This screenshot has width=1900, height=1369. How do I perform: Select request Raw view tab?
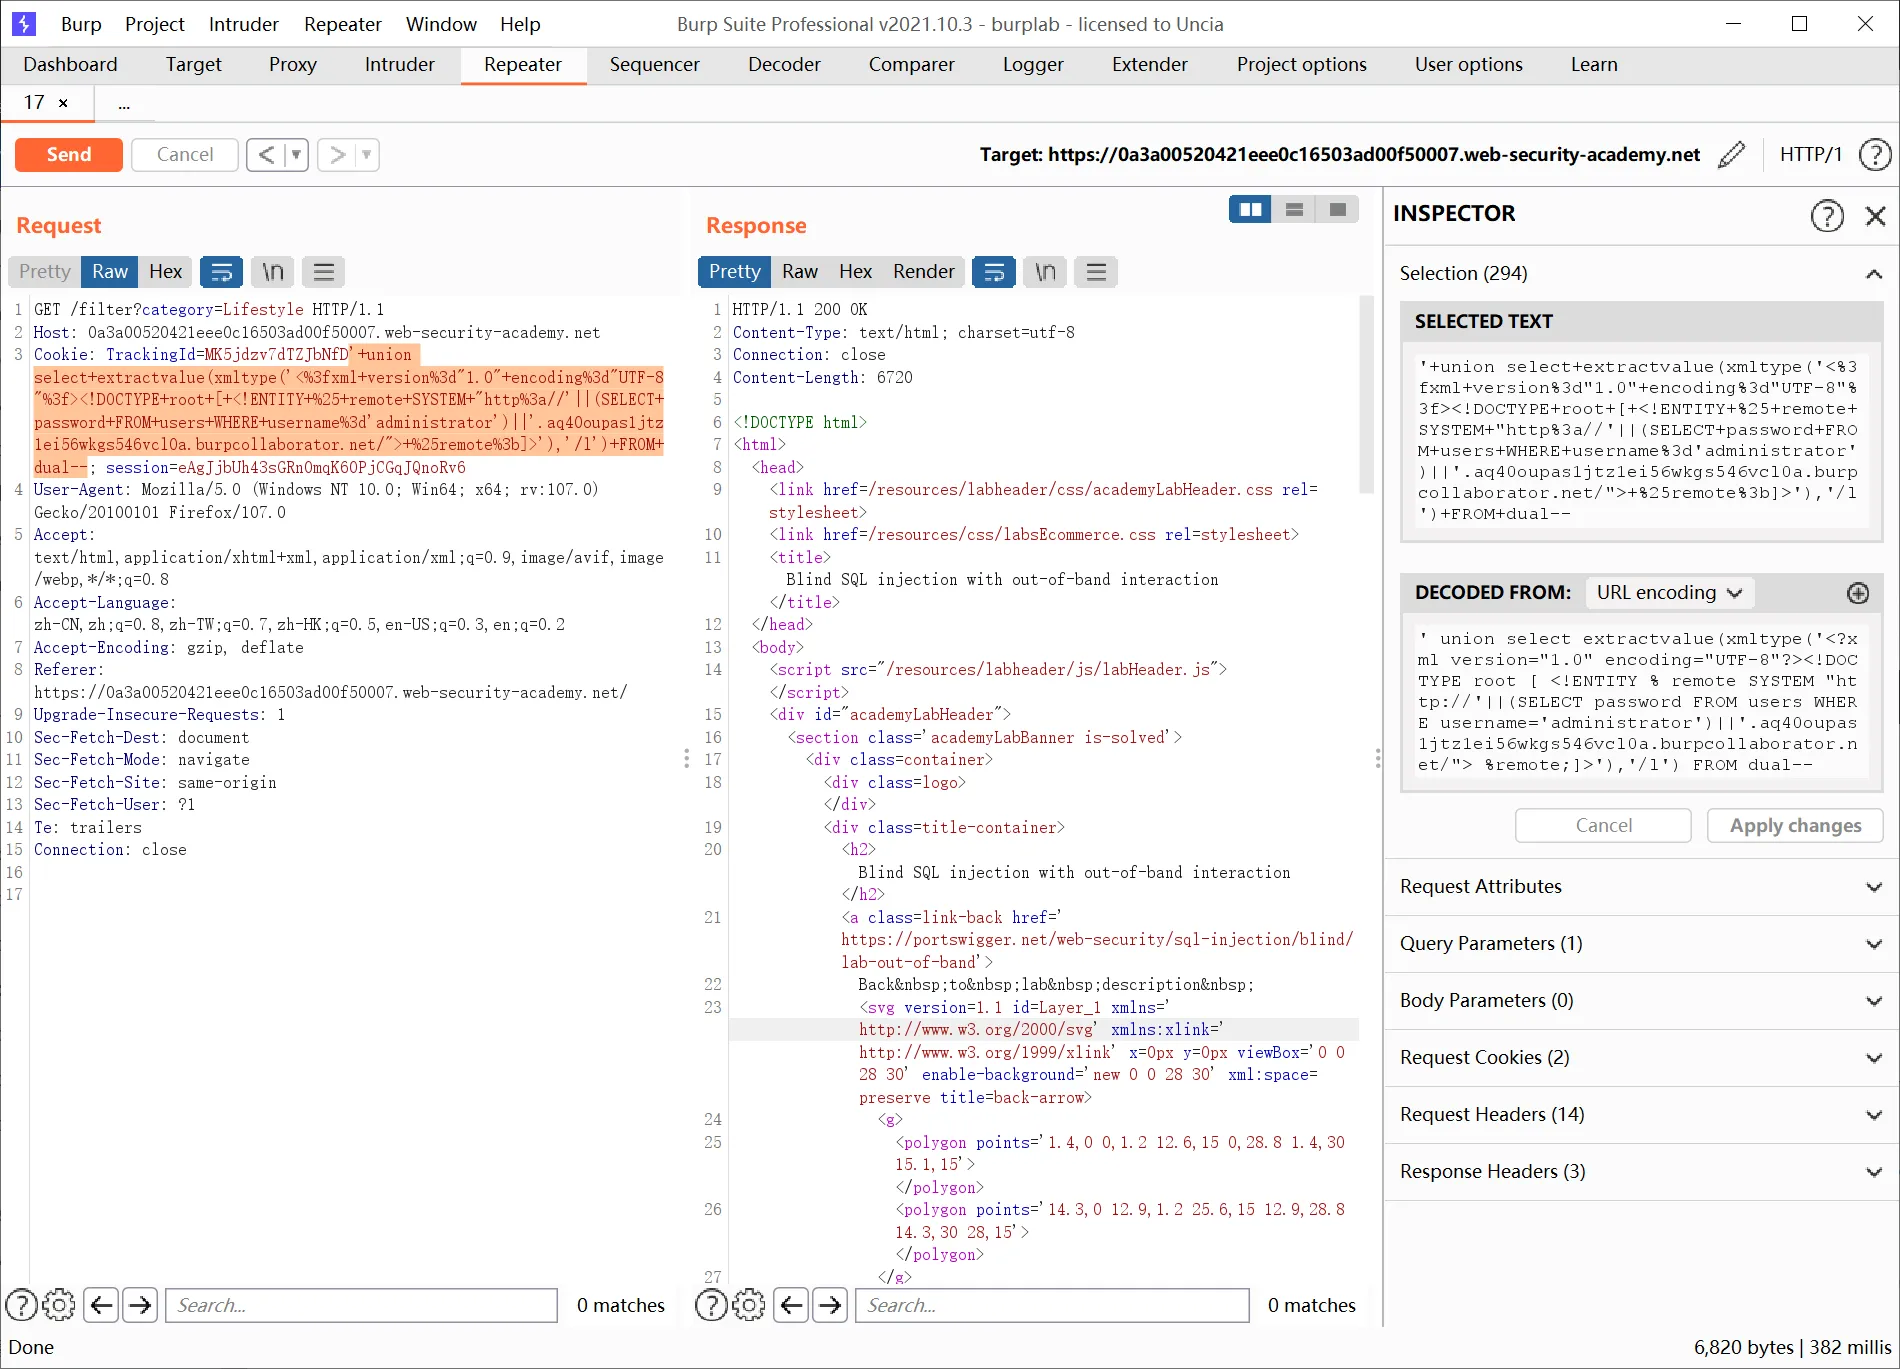tap(110, 272)
